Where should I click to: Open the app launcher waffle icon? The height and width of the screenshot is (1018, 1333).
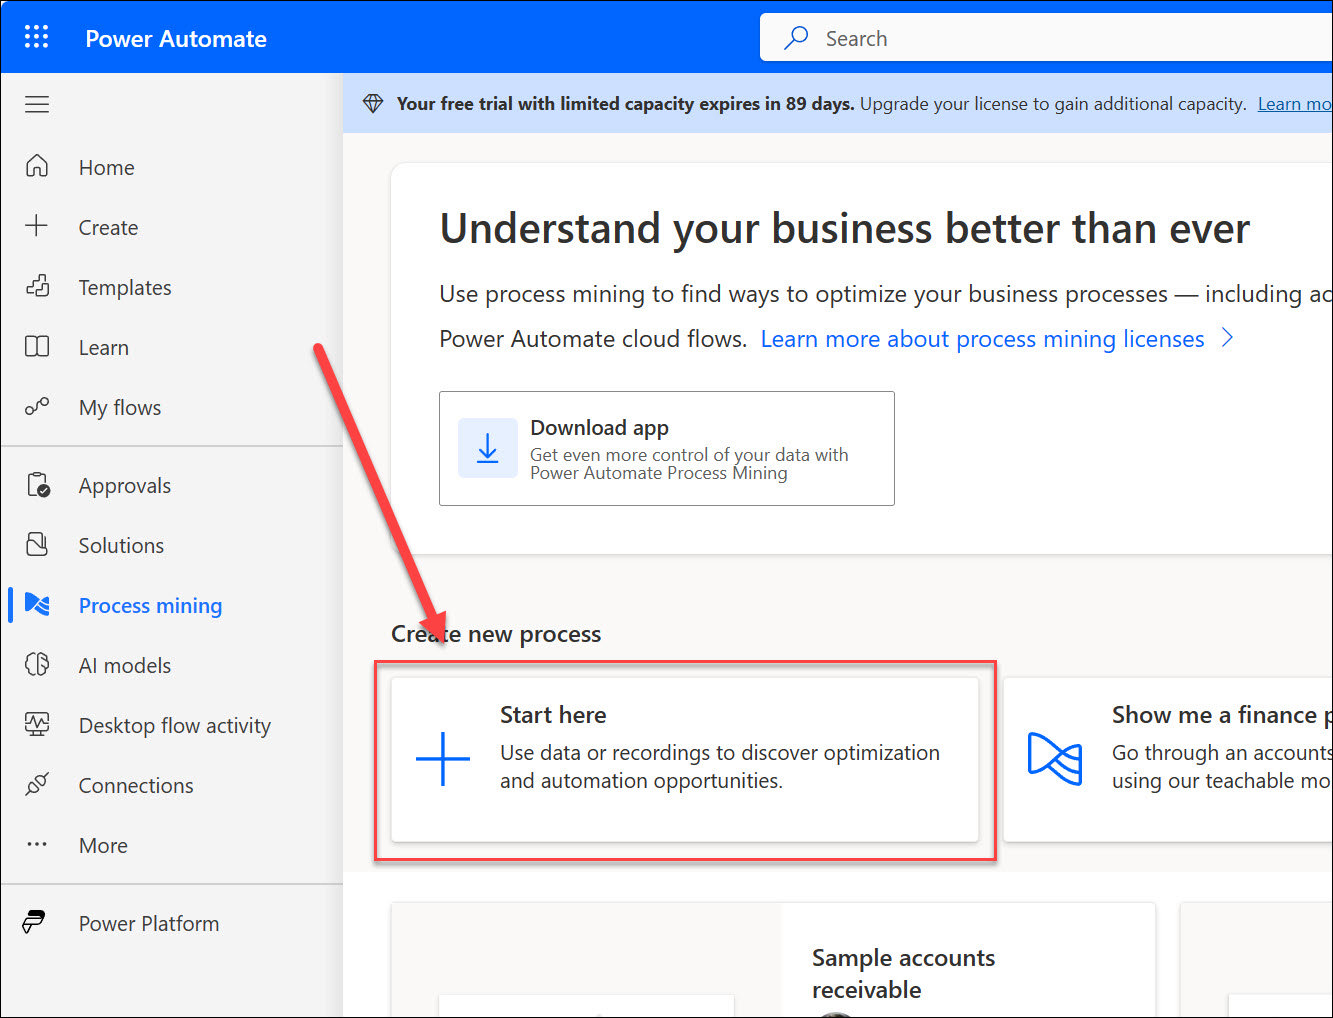36,38
